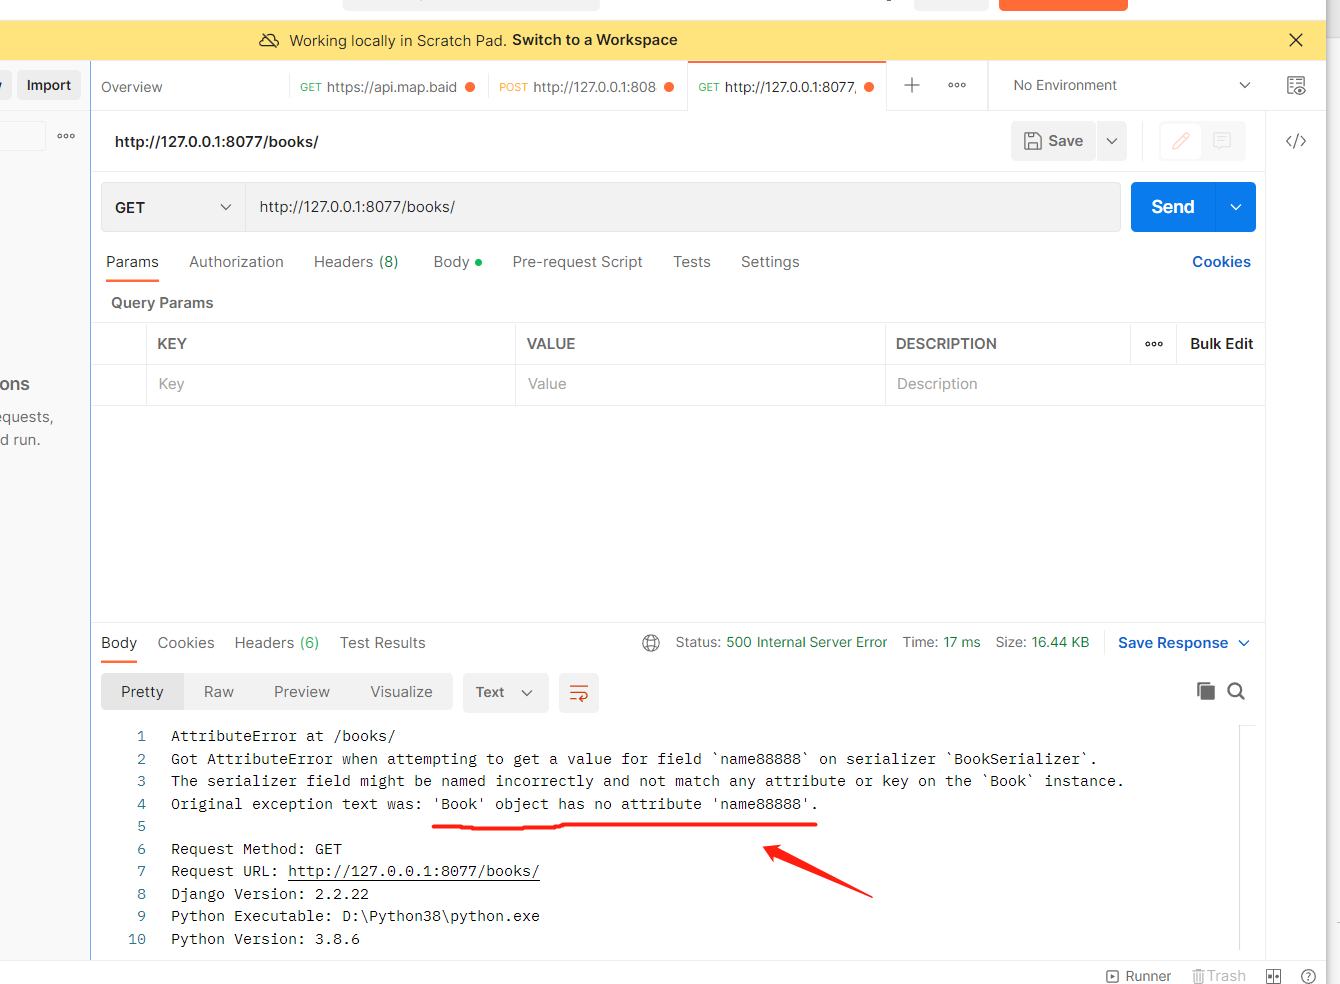Expand the Save options dropdown arrow
This screenshot has width=1340, height=984.
[x=1112, y=141]
